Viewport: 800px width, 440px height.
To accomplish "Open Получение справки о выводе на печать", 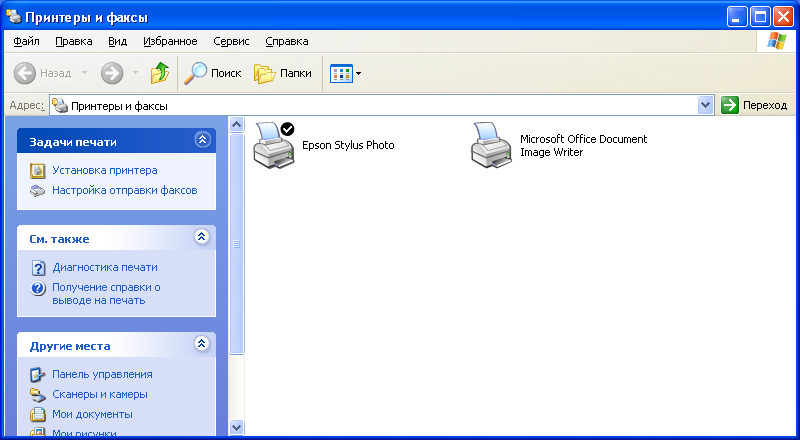I will coord(106,294).
